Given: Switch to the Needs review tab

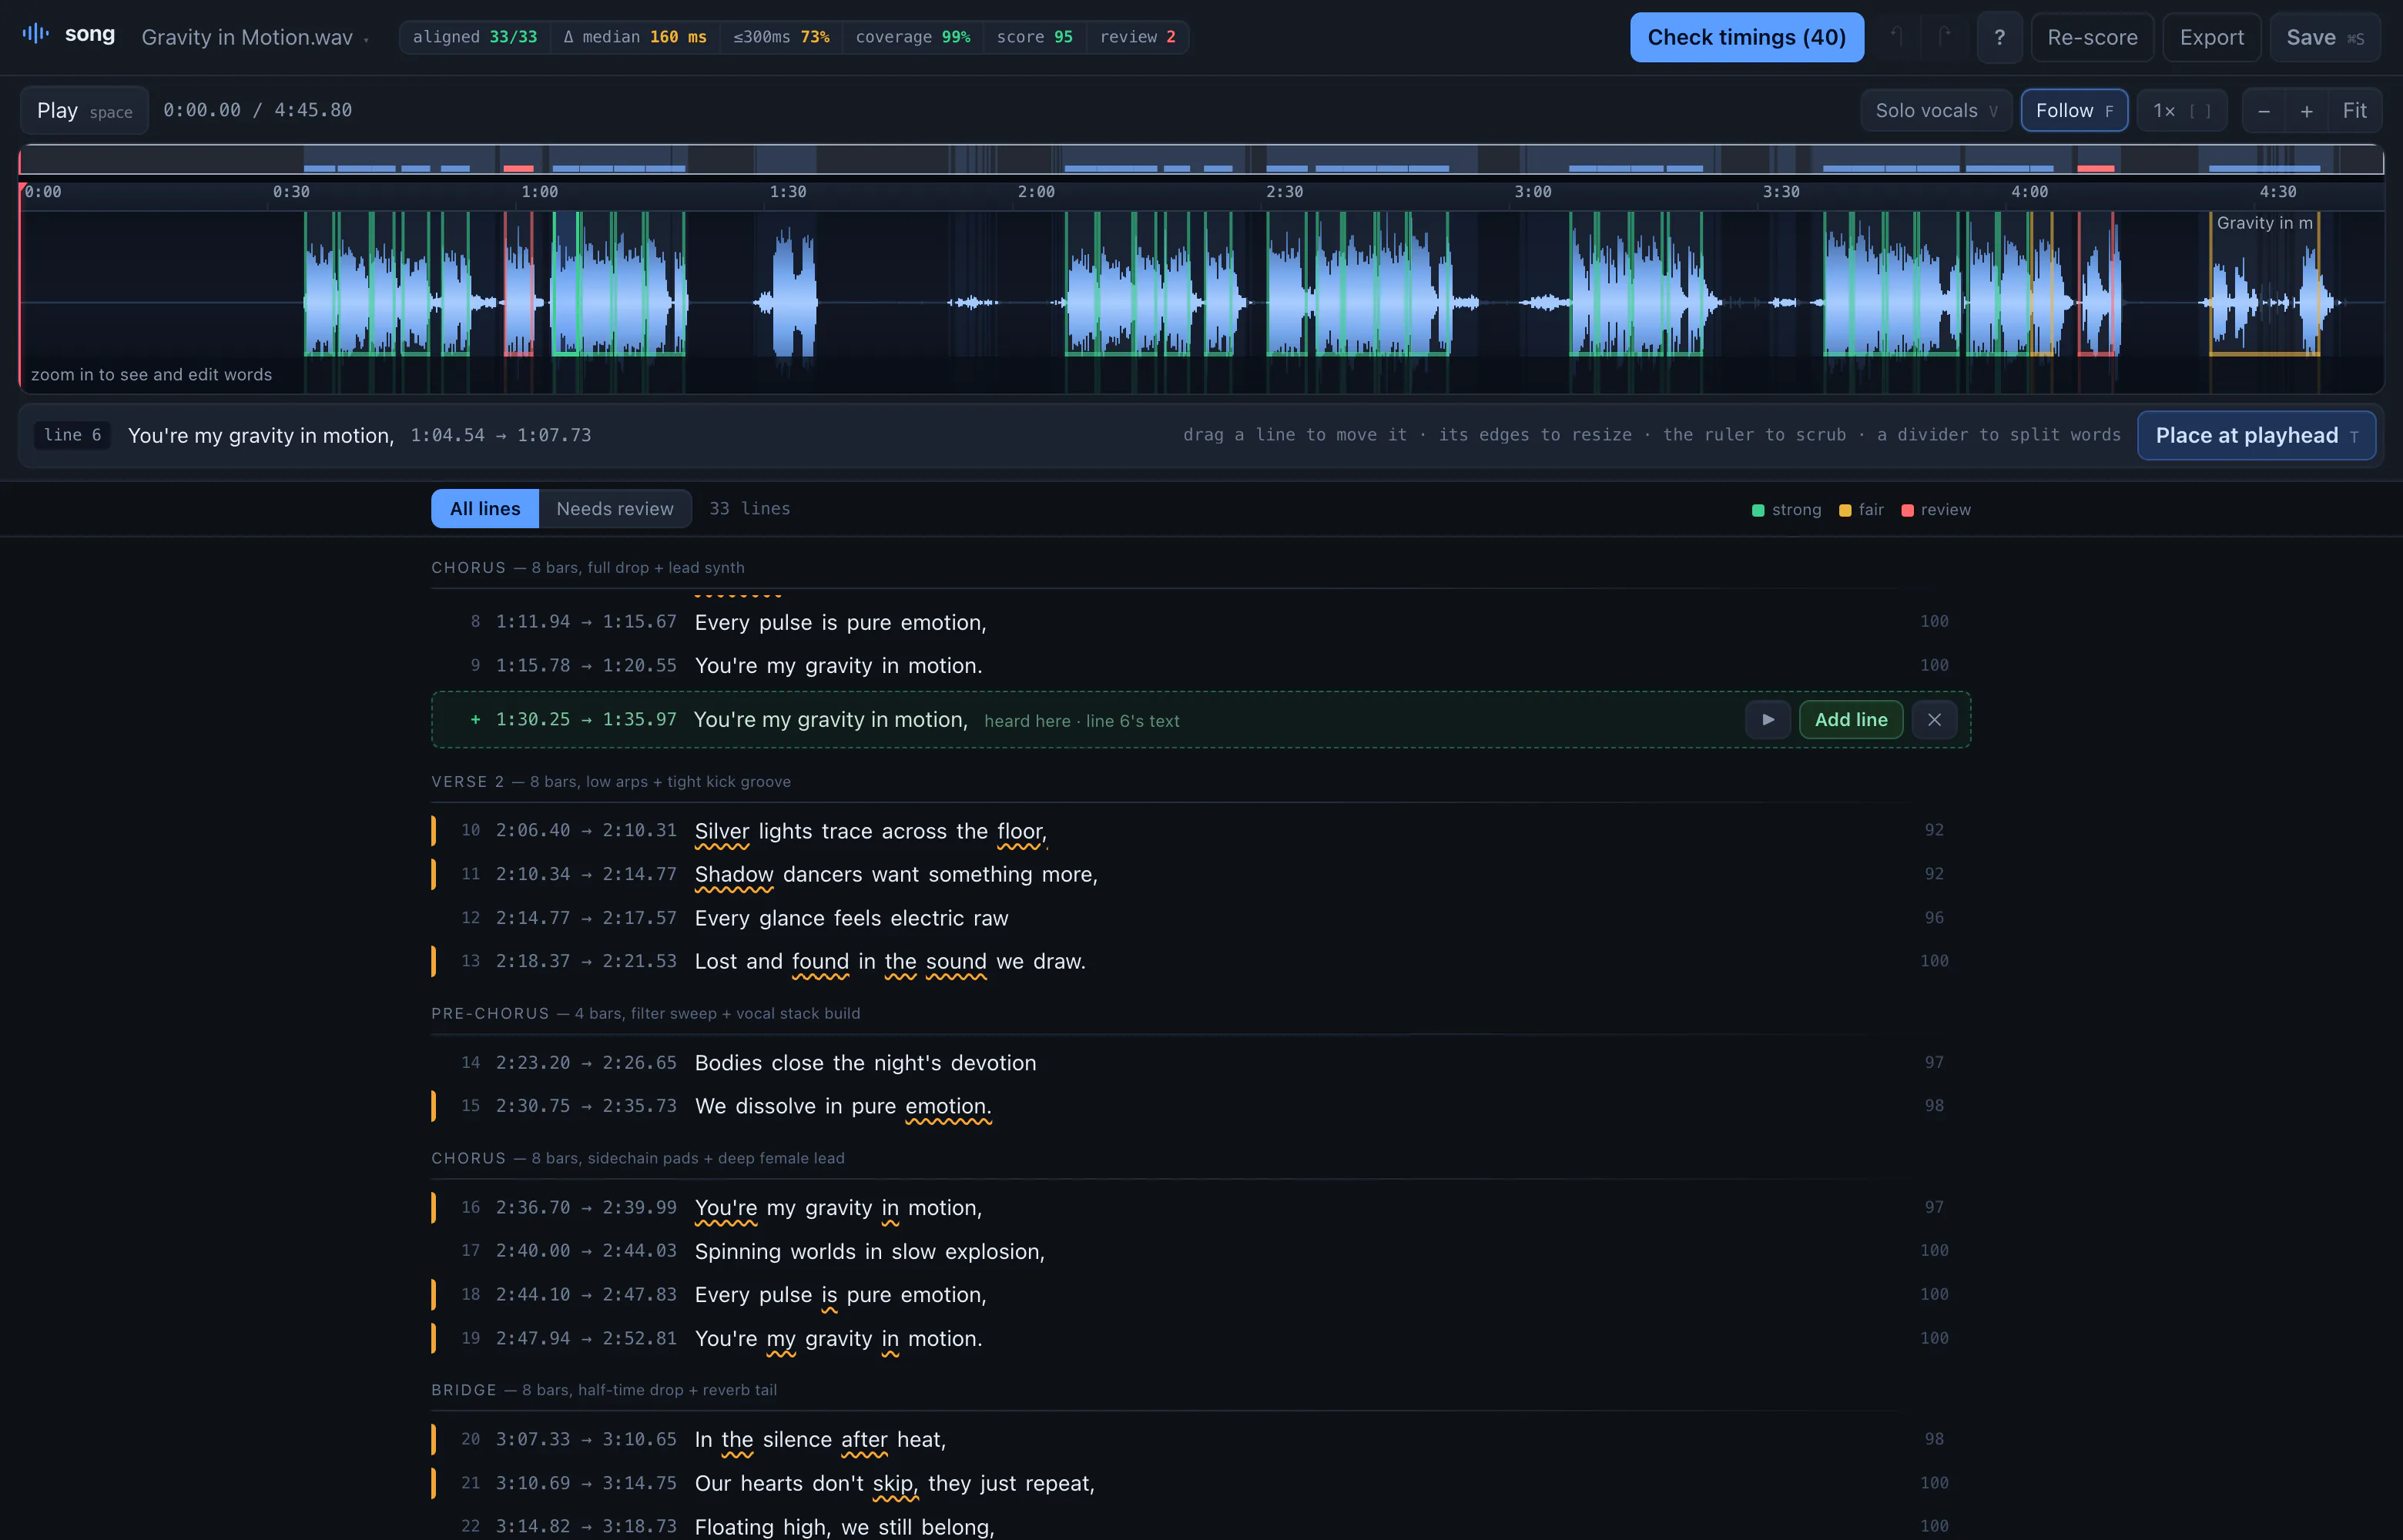Looking at the screenshot, I should tap(615, 508).
